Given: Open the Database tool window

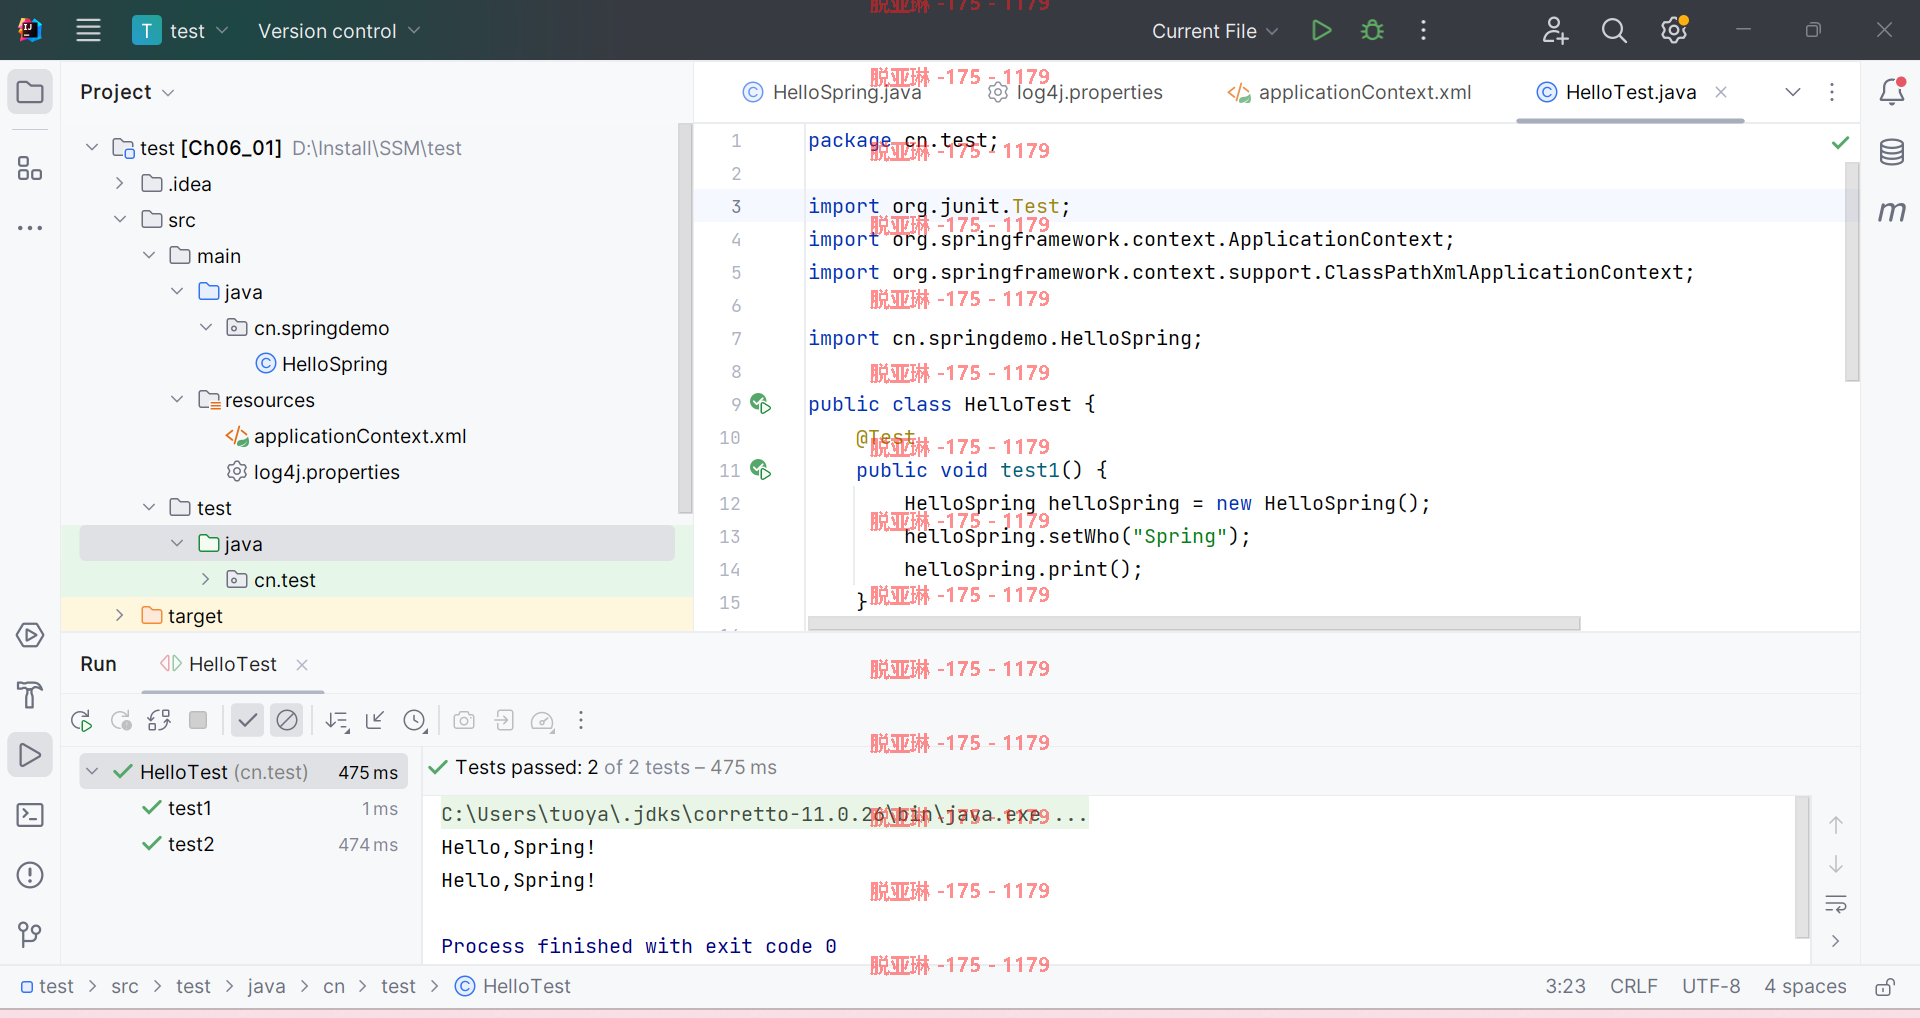Looking at the screenshot, I should coord(1891,152).
